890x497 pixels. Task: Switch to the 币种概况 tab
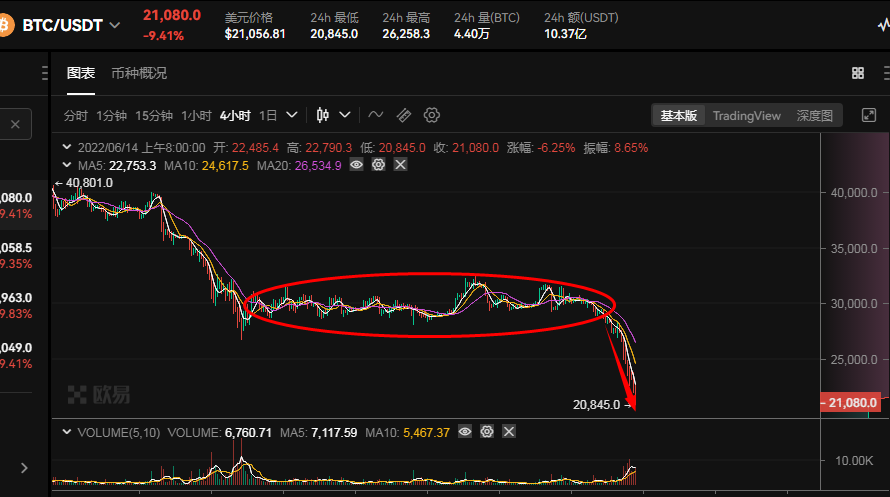pos(139,73)
